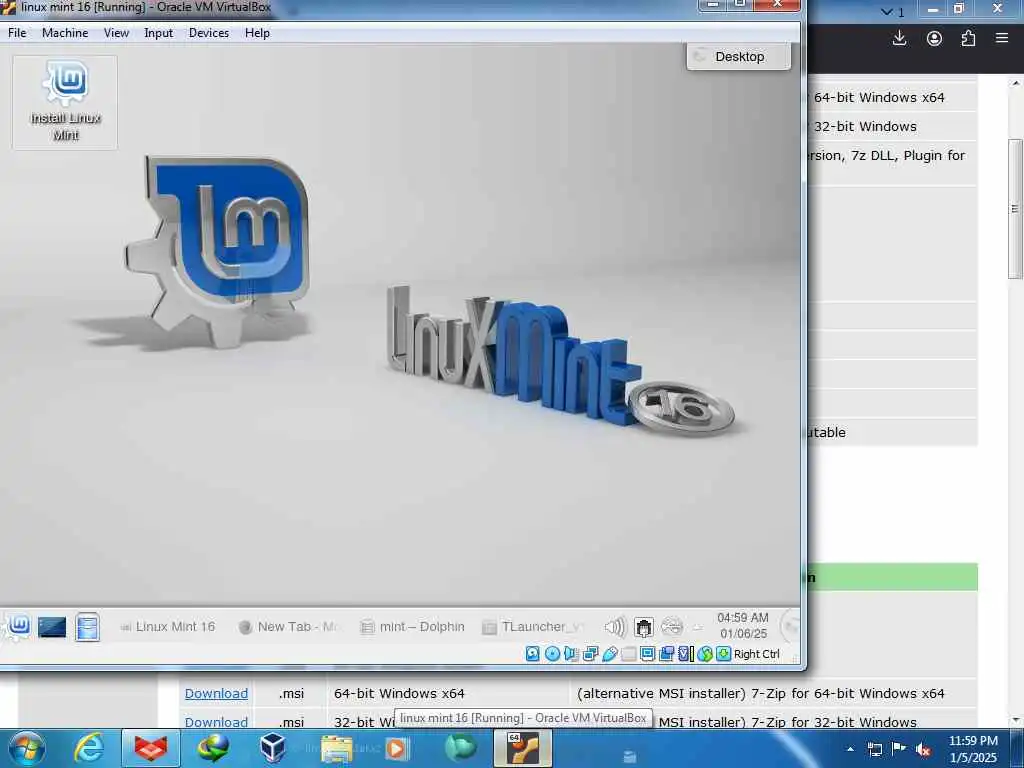This screenshot has height=768, width=1024.
Task: Open the Devices menu
Action: coord(208,33)
